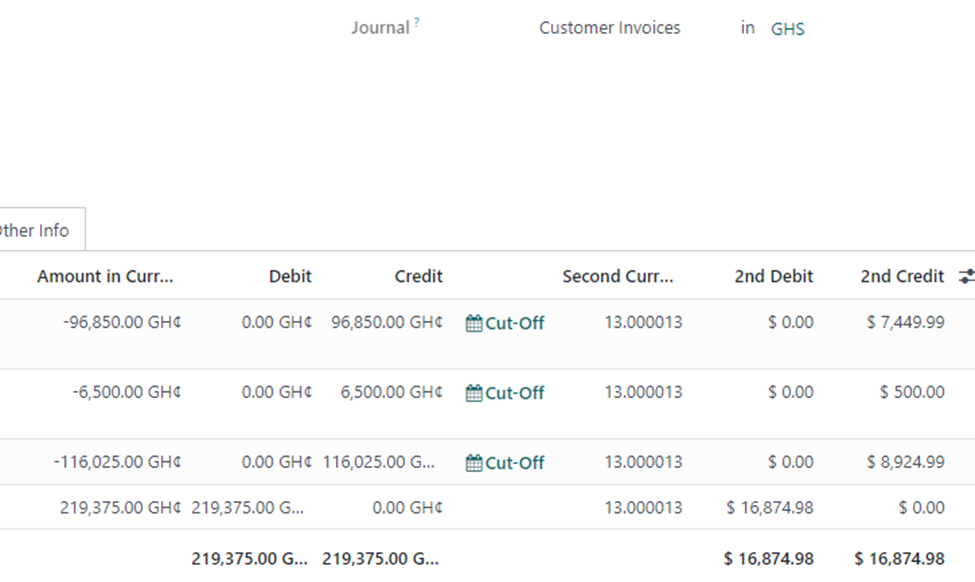Click the $ 16,874.98 2nd debit cell
This screenshot has width=975, height=582.
point(770,507)
